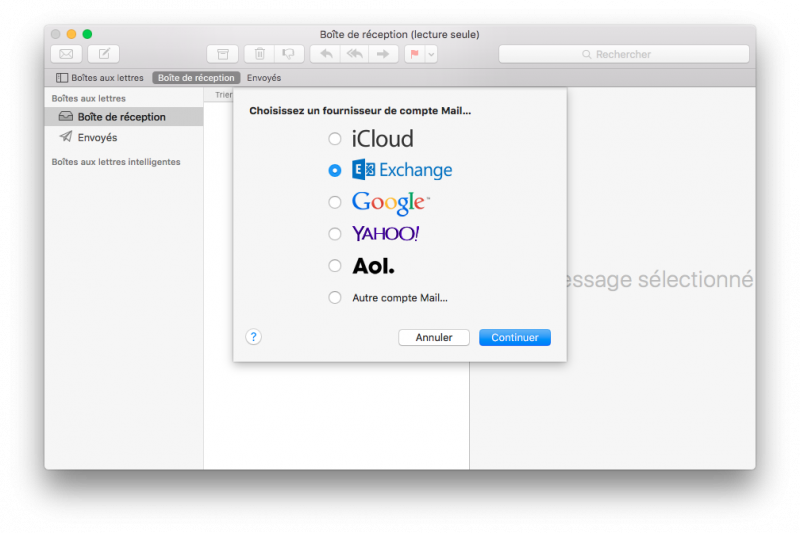Open Boîte de réception in the sidebar
This screenshot has width=800, height=533.
[124, 117]
